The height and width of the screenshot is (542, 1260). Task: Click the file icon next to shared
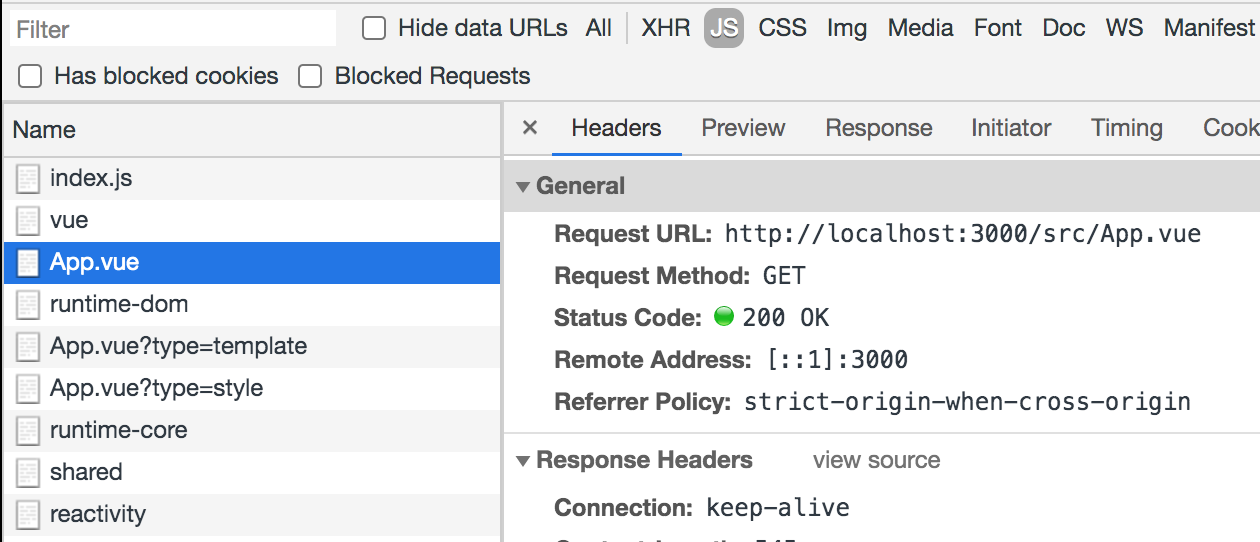tap(29, 473)
